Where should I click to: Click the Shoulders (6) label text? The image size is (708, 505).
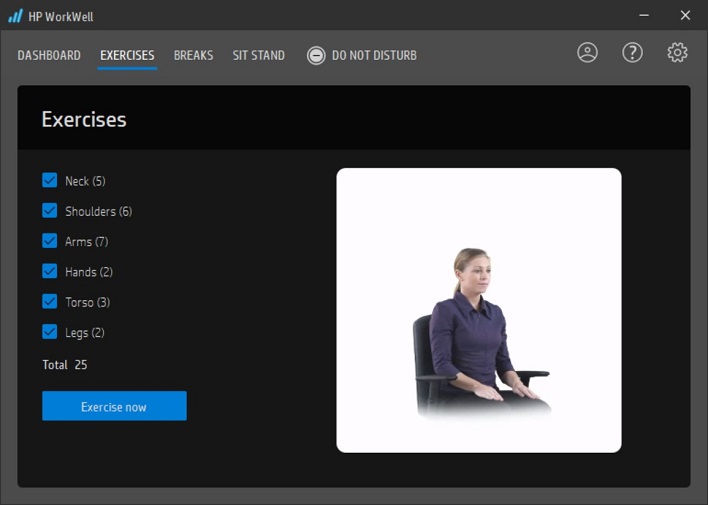point(98,211)
